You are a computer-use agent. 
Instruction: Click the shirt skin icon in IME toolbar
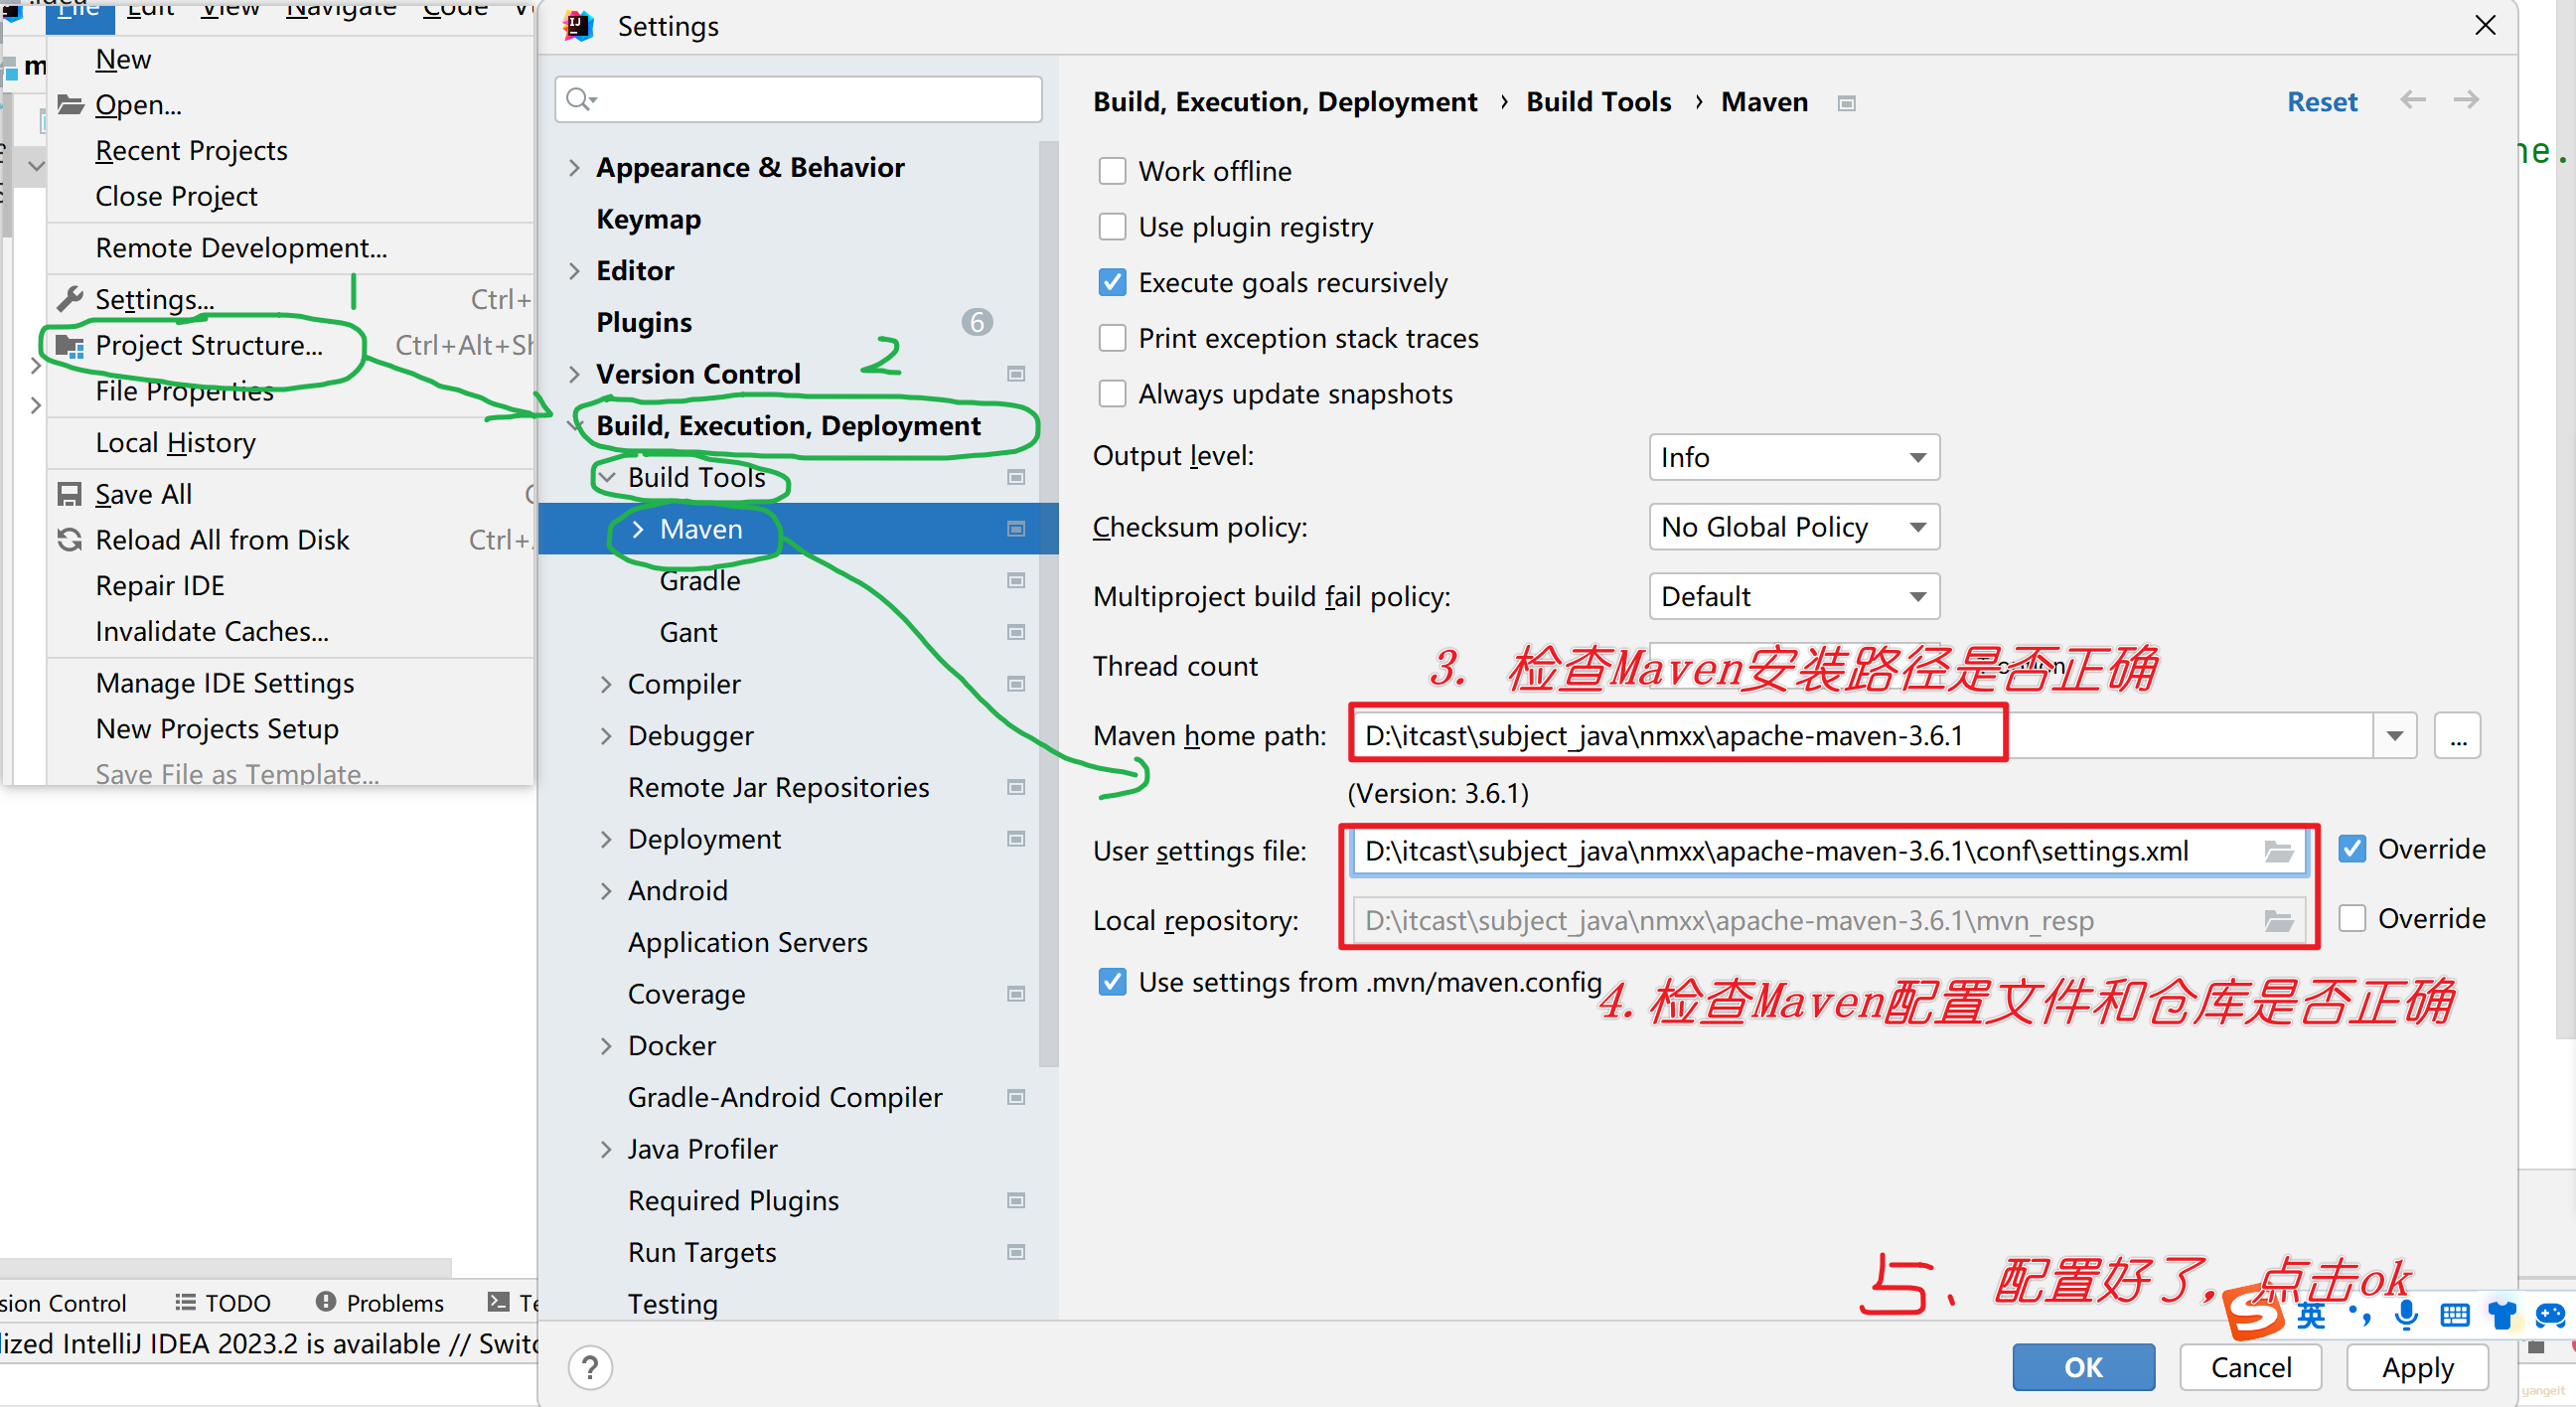tap(2502, 1315)
